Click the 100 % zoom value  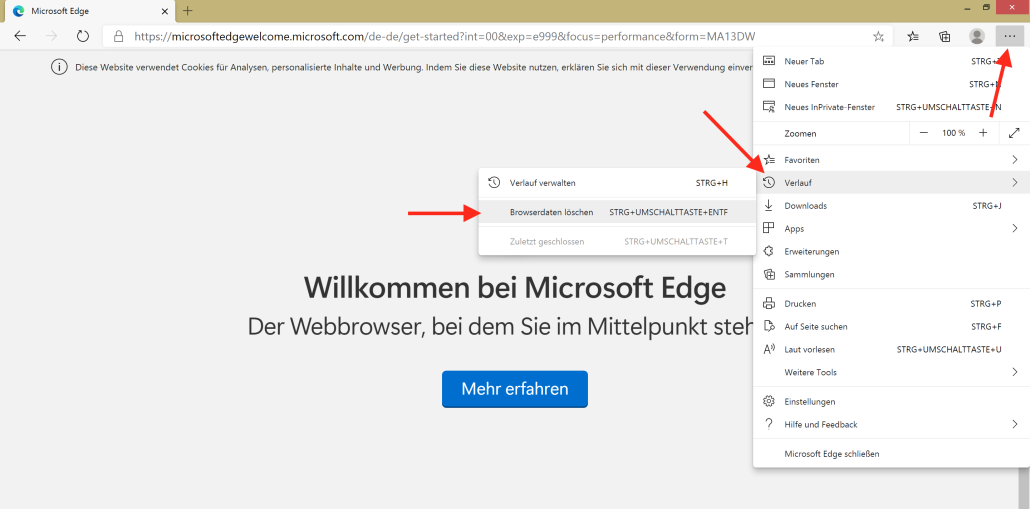[x=953, y=133]
